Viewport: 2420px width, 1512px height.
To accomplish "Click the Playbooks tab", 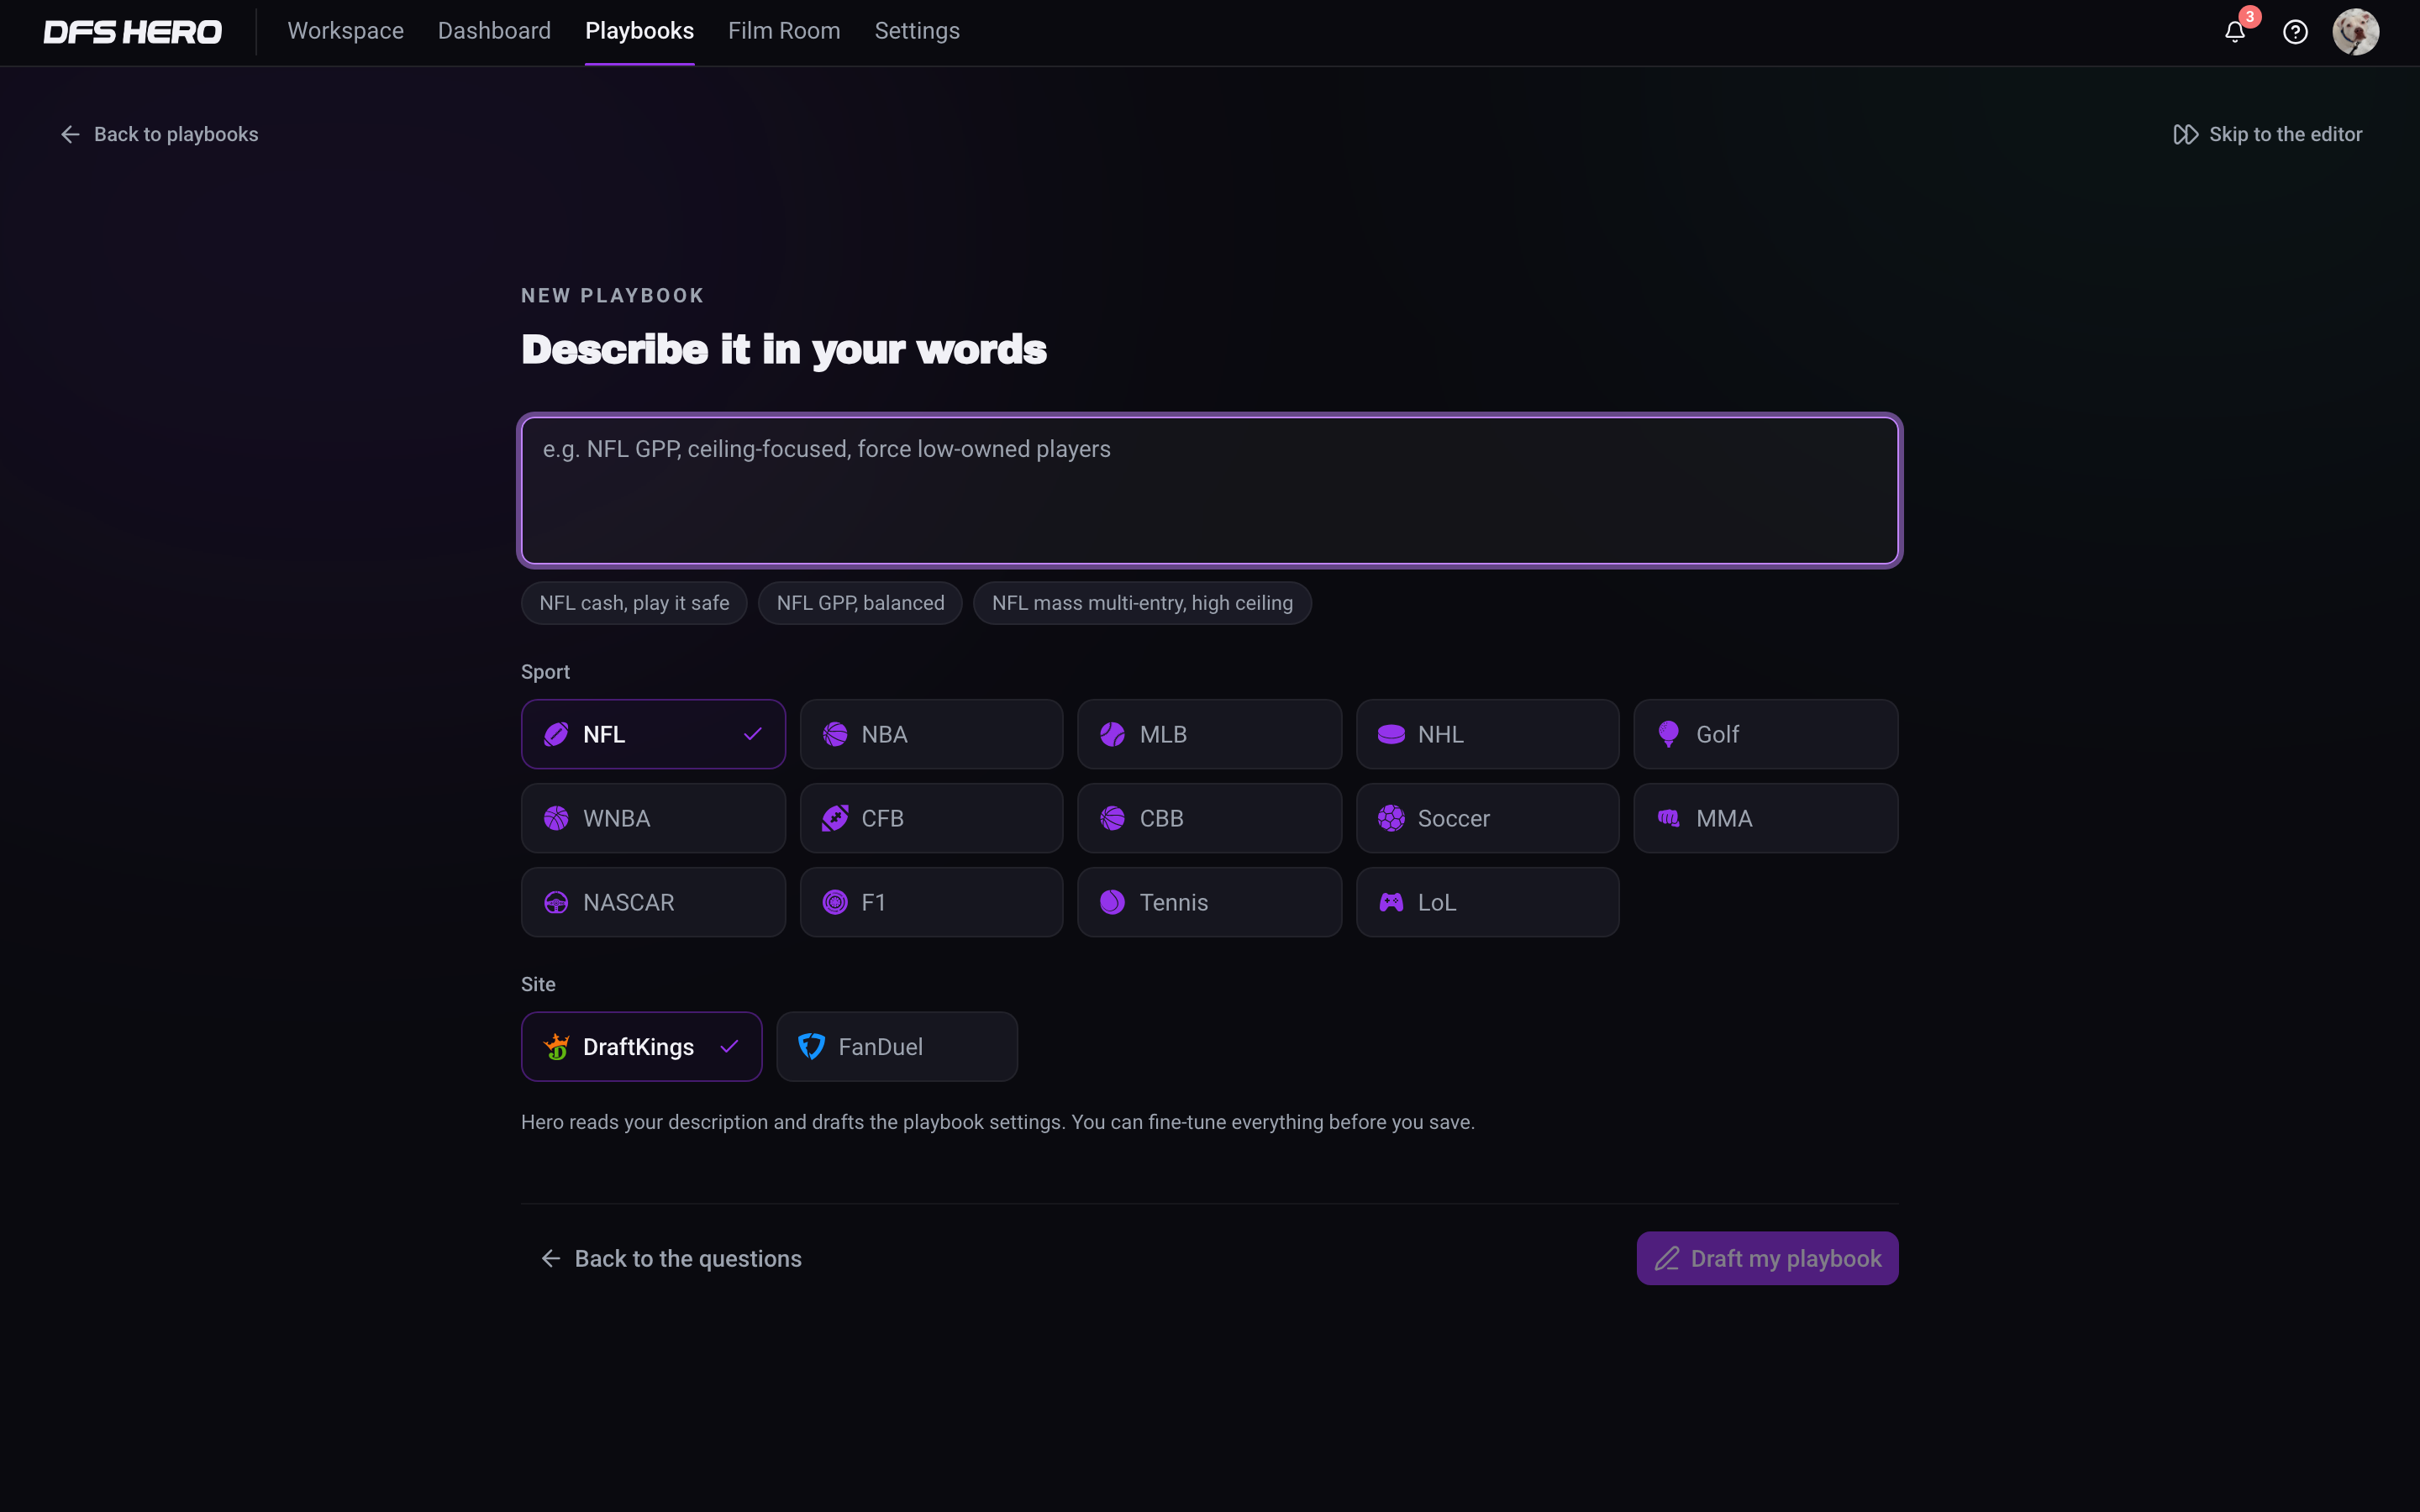I will tap(639, 31).
